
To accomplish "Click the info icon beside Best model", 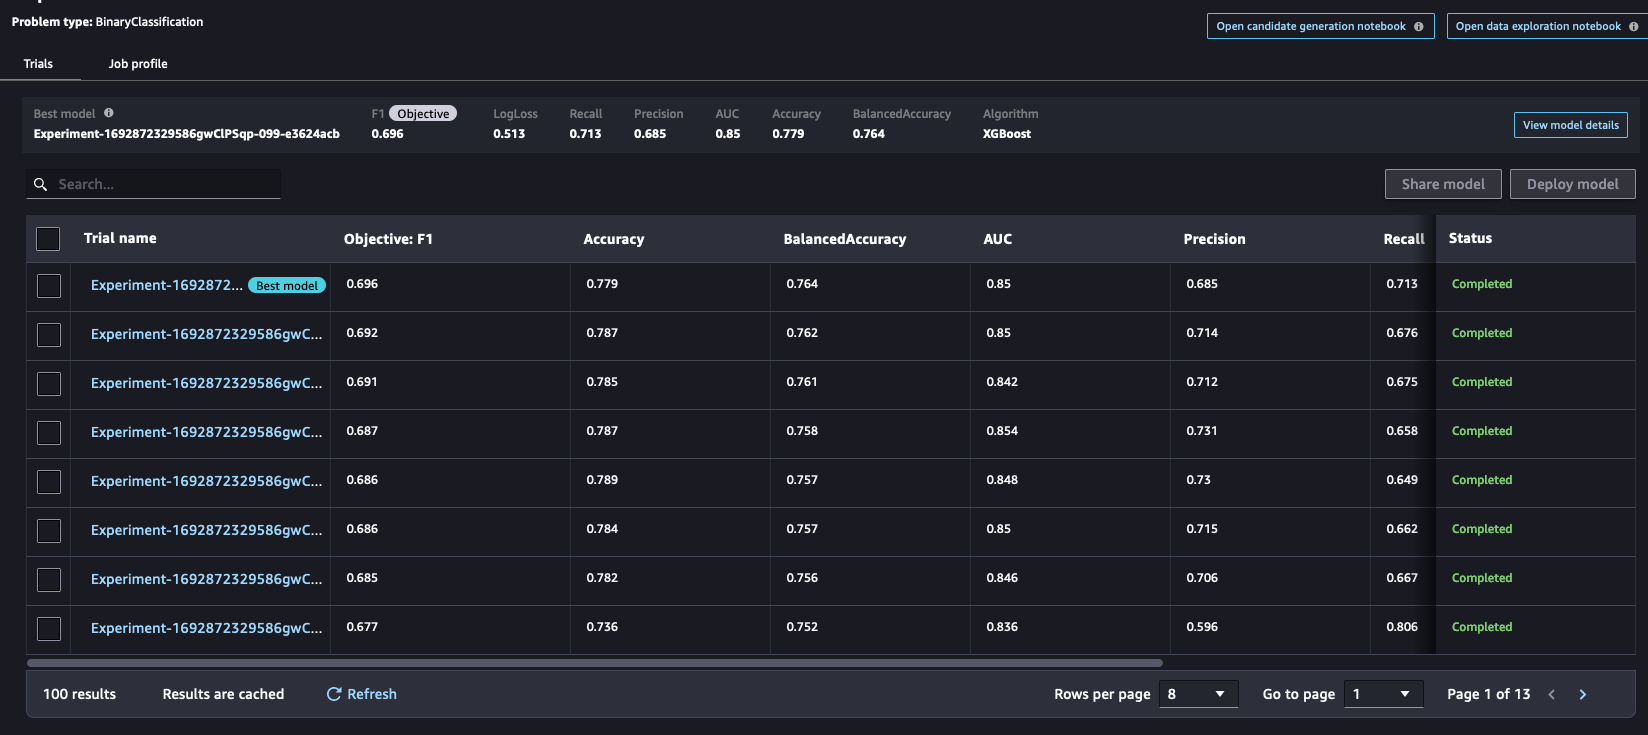I will 109,113.
